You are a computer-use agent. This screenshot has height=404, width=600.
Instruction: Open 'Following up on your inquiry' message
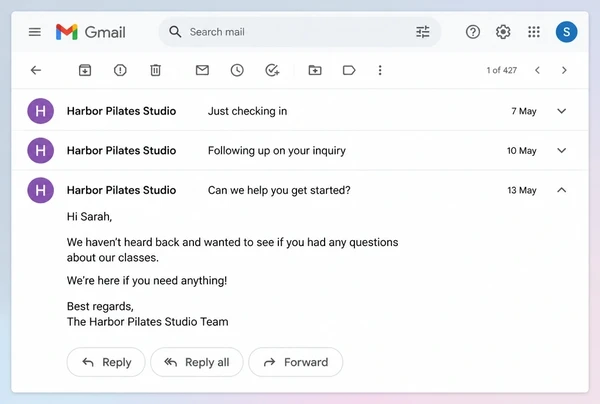click(300, 150)
